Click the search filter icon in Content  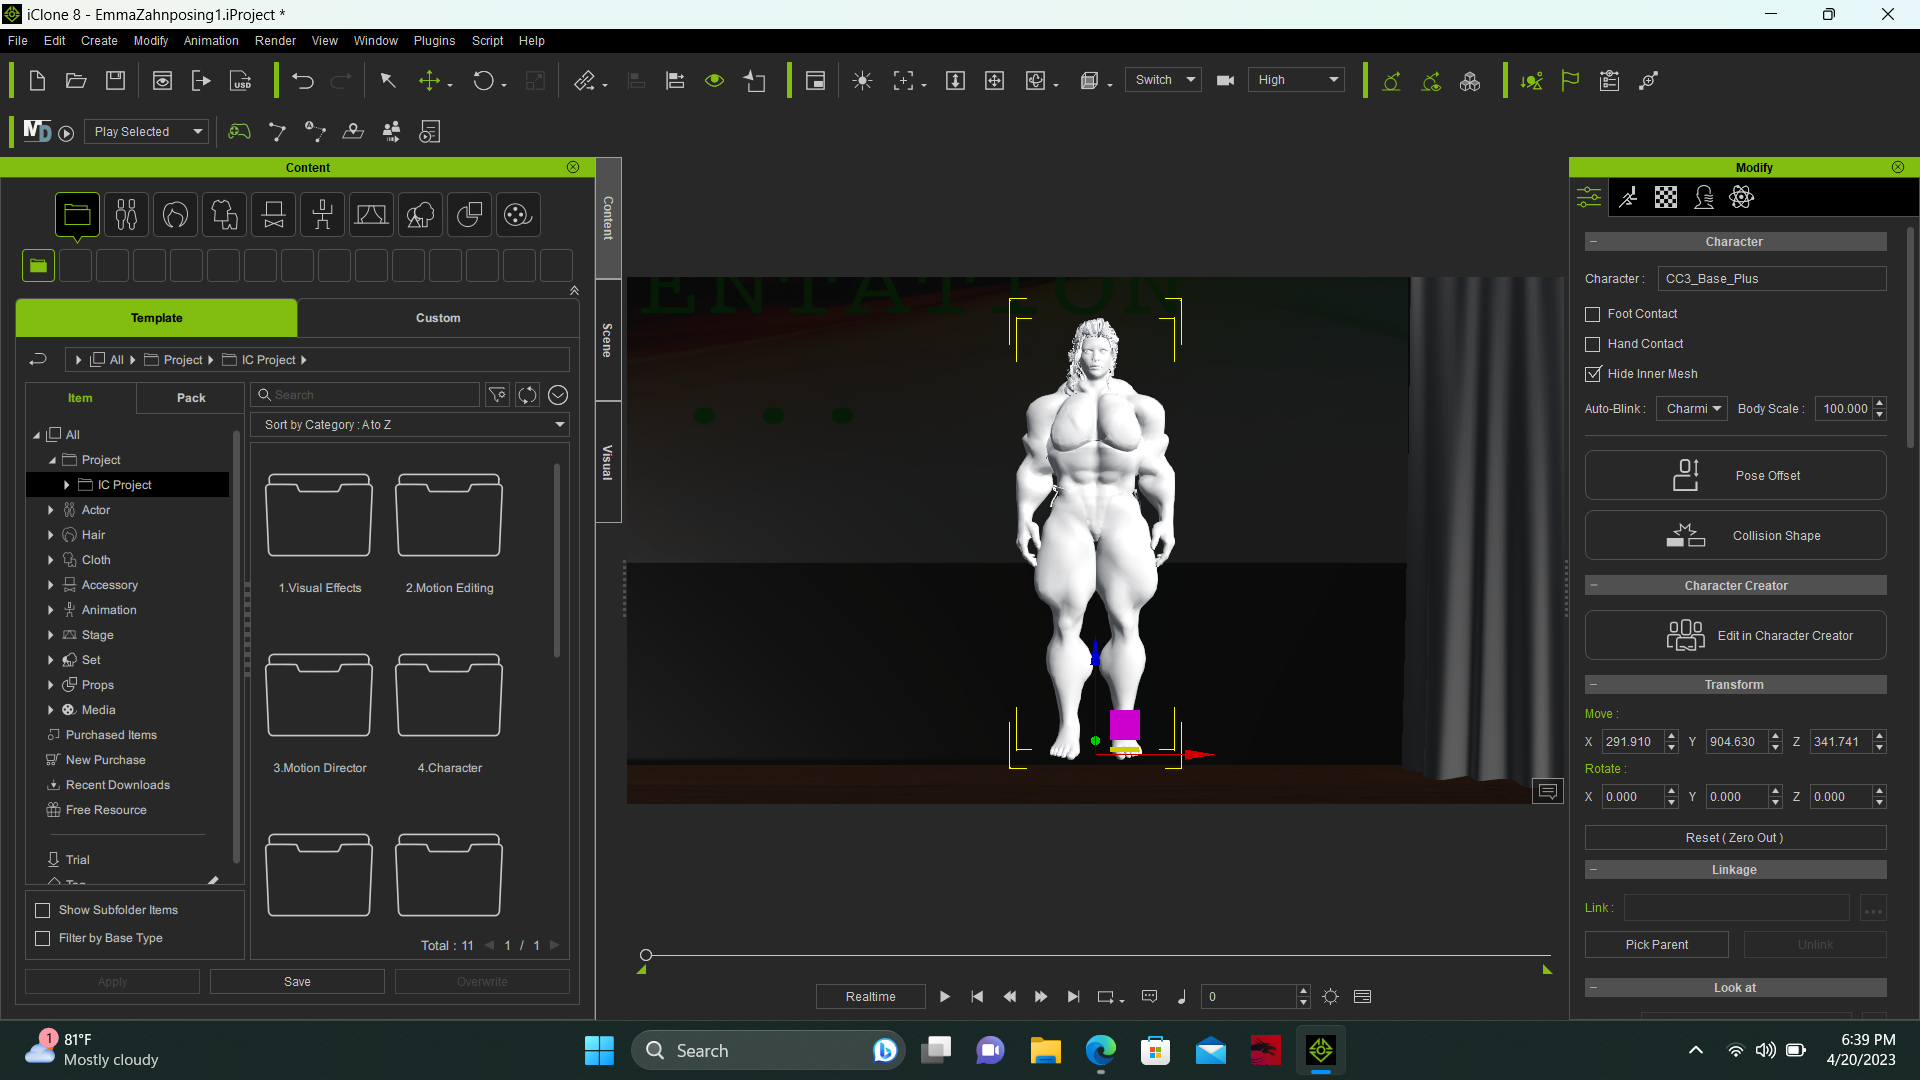click(x=497, y=395)
